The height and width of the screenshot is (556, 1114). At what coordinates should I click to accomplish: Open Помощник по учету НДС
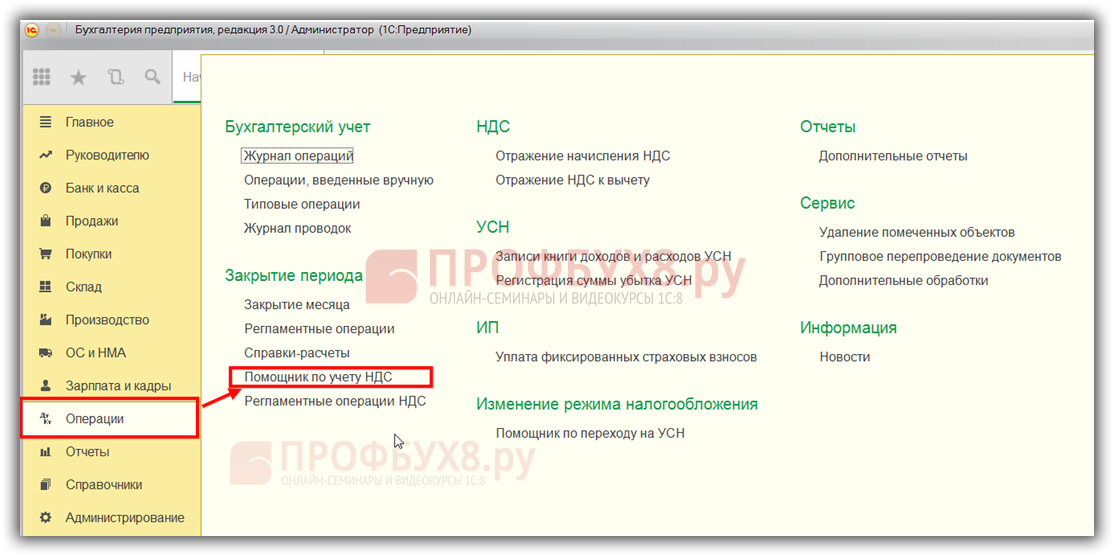pos(318,377)
